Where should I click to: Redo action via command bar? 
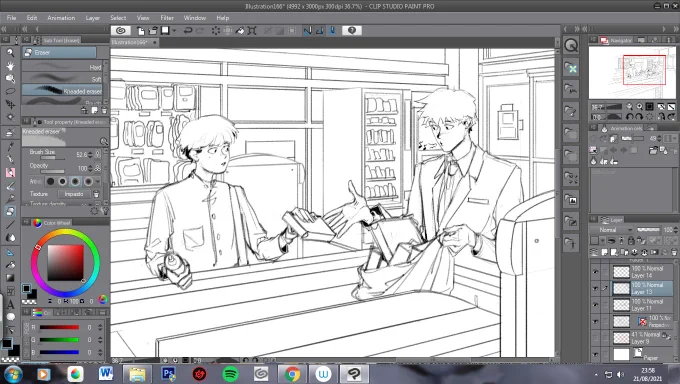(x=200, y=30)
